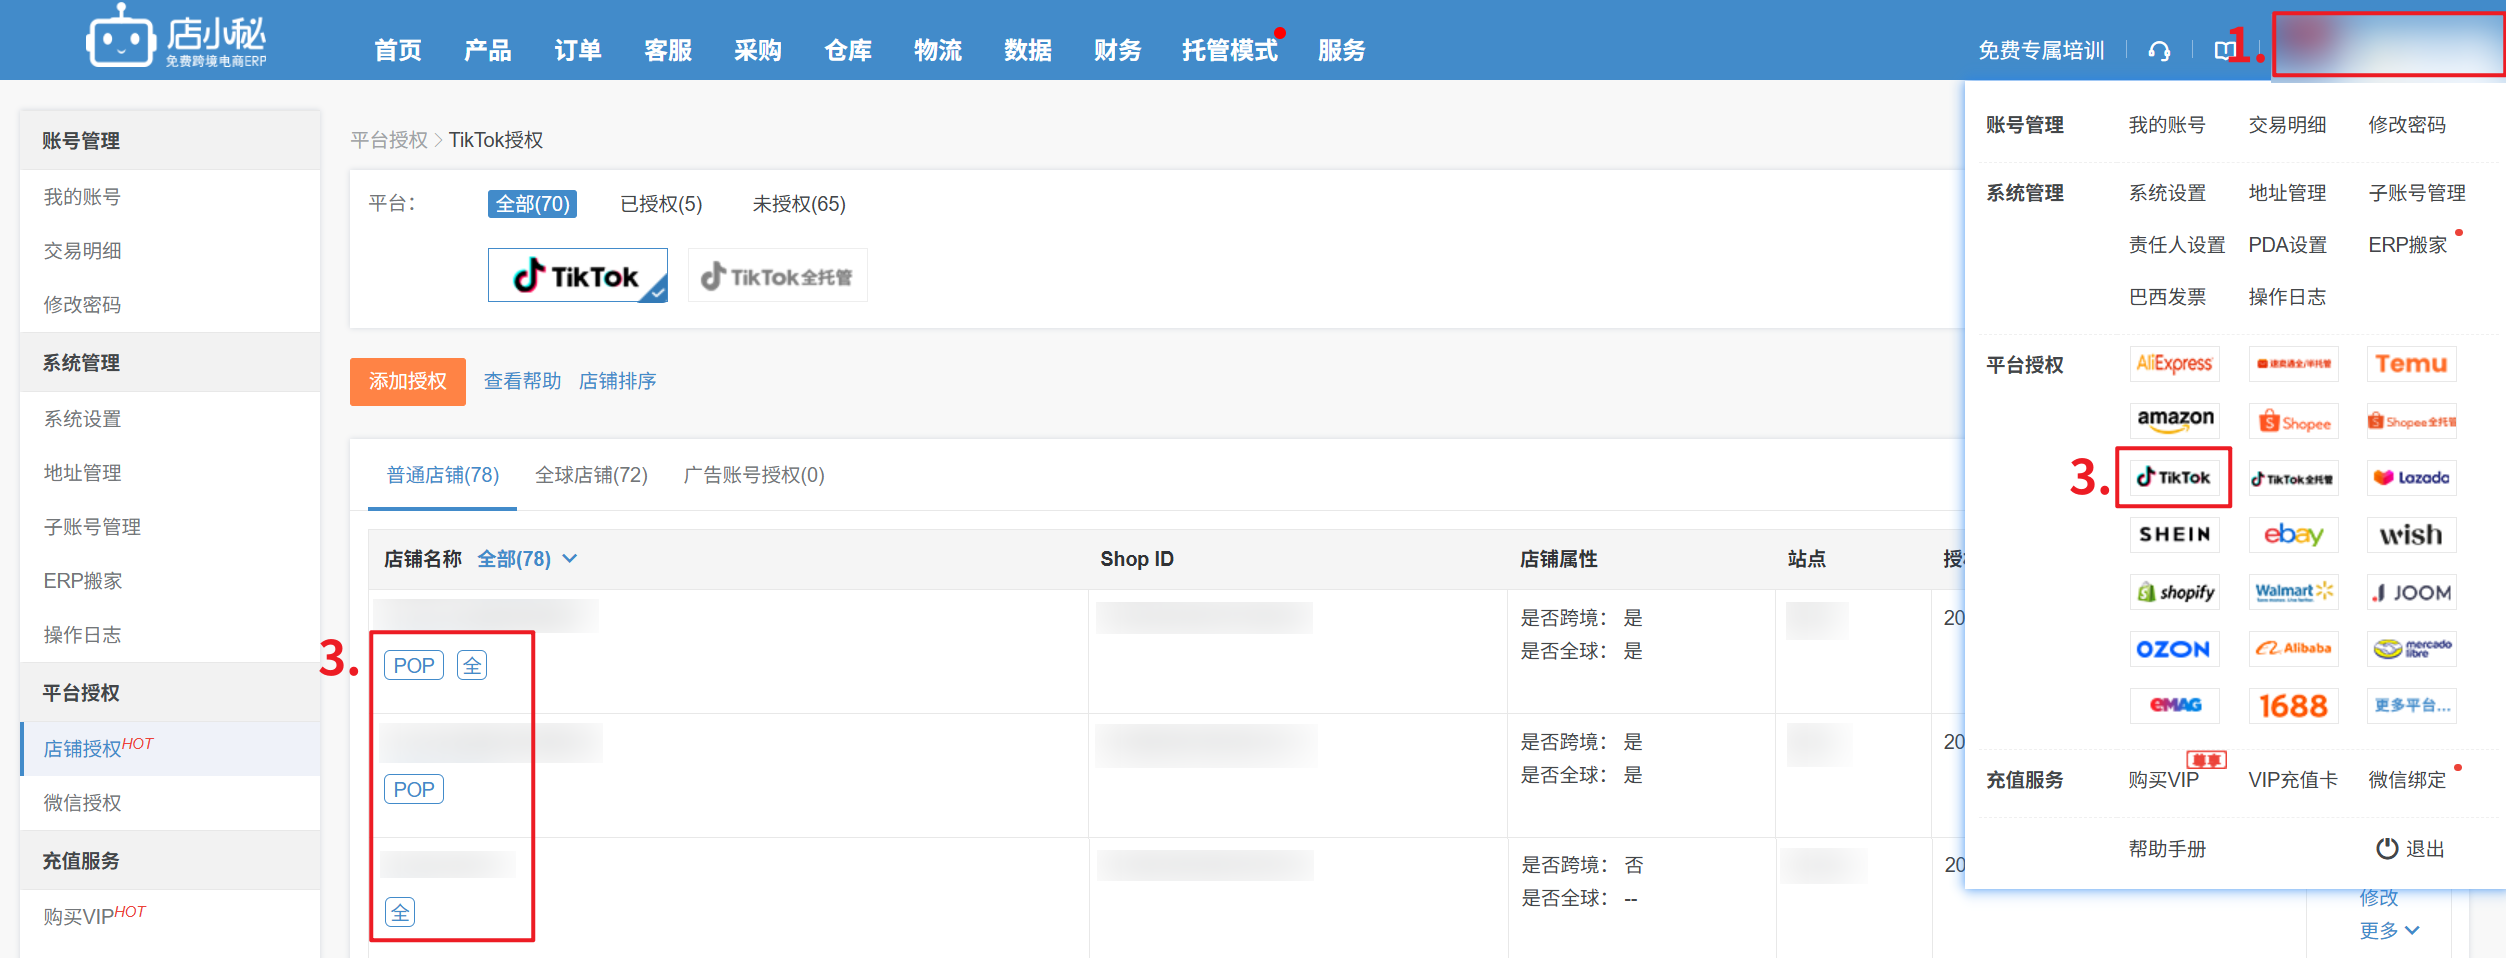The height and width of the screenshot is (958, 2506).
Task: Open the 订单 menu in top navigation
Action: (x=577, y=50)
